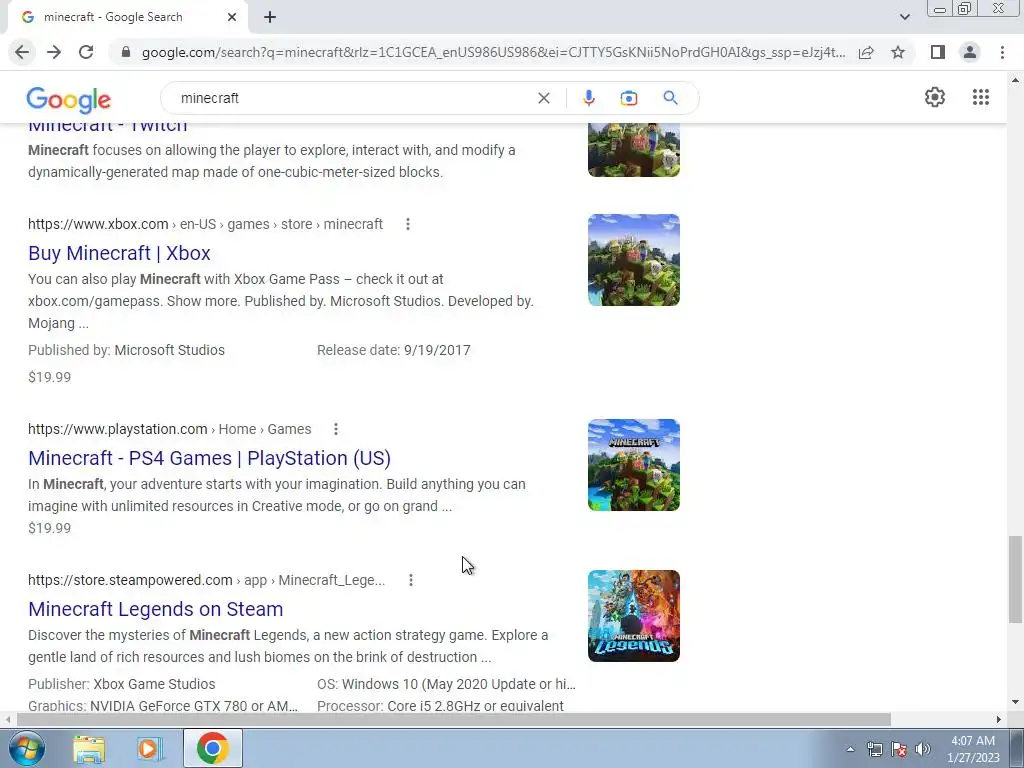This screenshot has width=1024, height=768.
Task: Submit search with the magnifier icon
Action: (670, 98)
